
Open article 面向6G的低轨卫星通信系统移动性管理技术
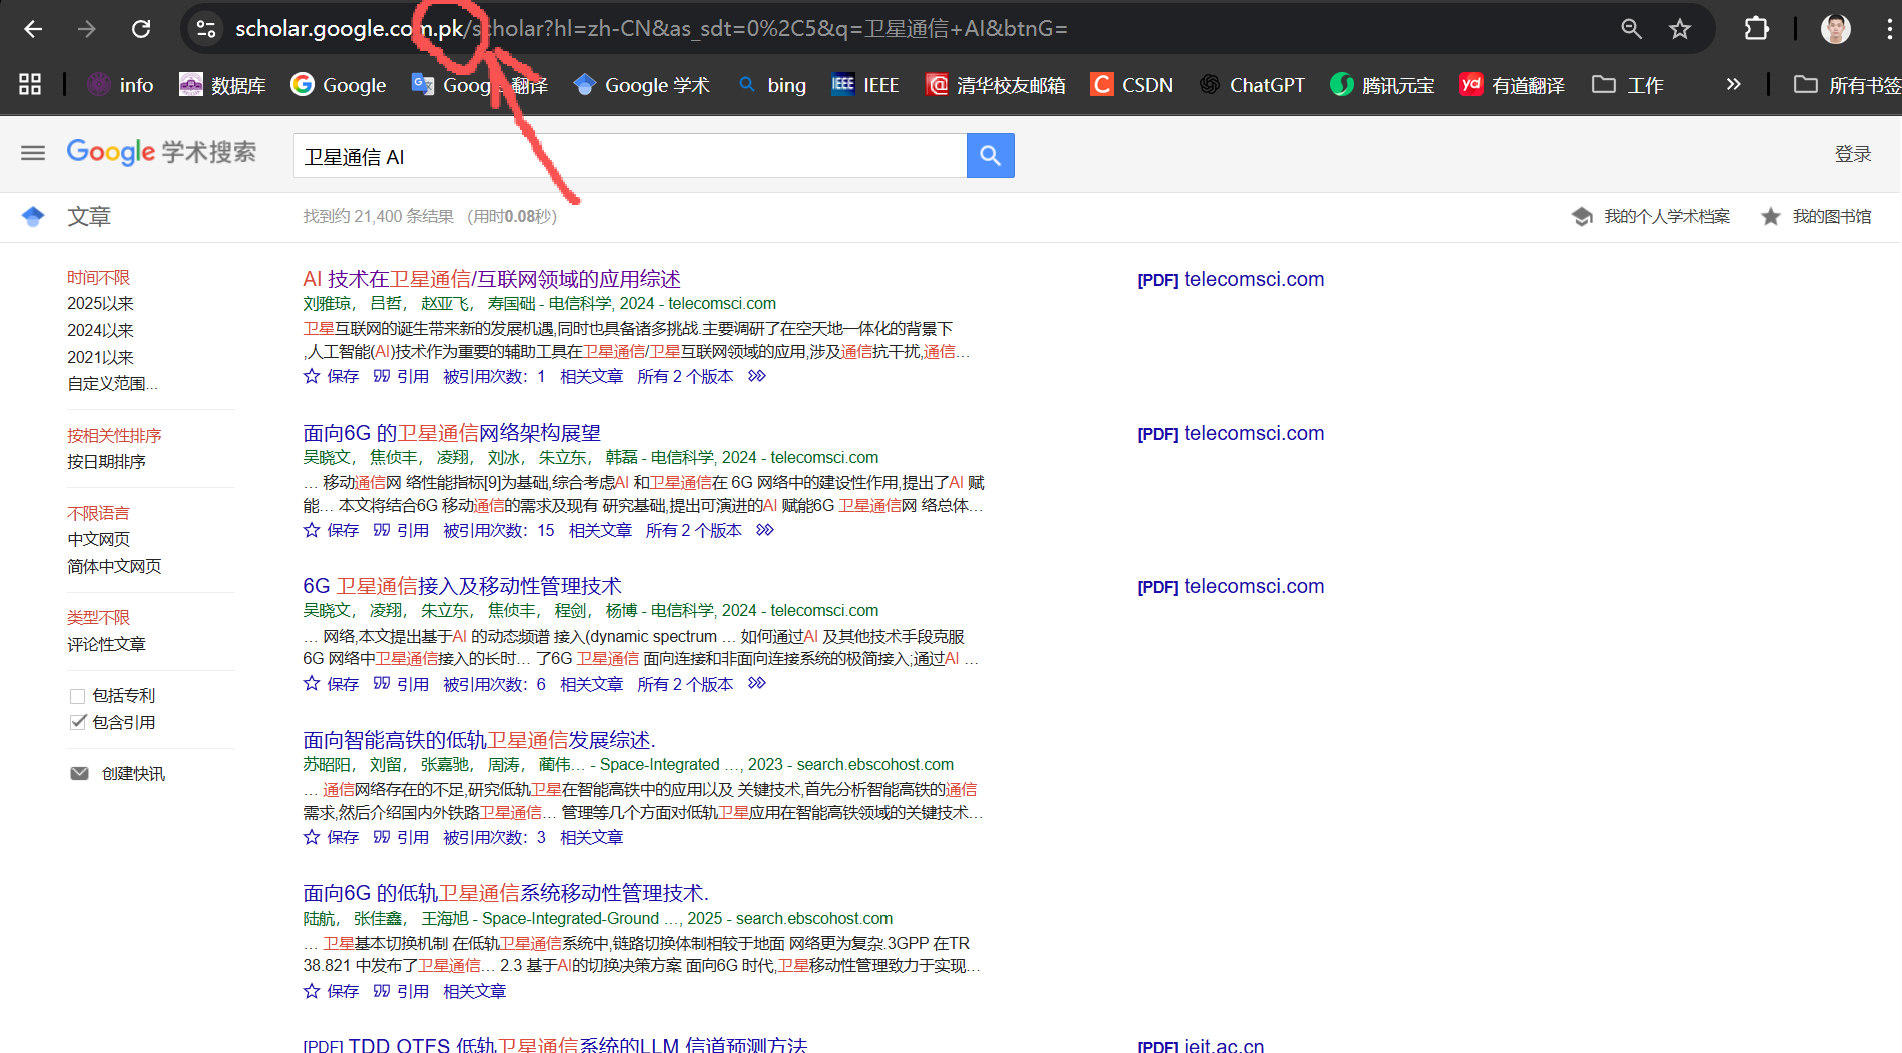tap(506, 893)
